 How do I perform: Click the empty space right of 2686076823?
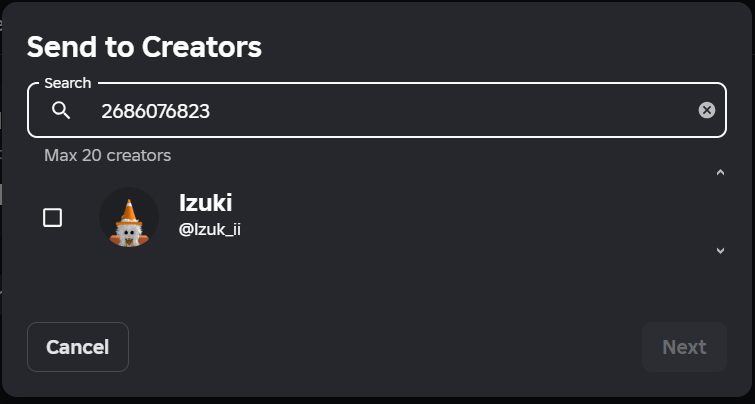(453, 111)
